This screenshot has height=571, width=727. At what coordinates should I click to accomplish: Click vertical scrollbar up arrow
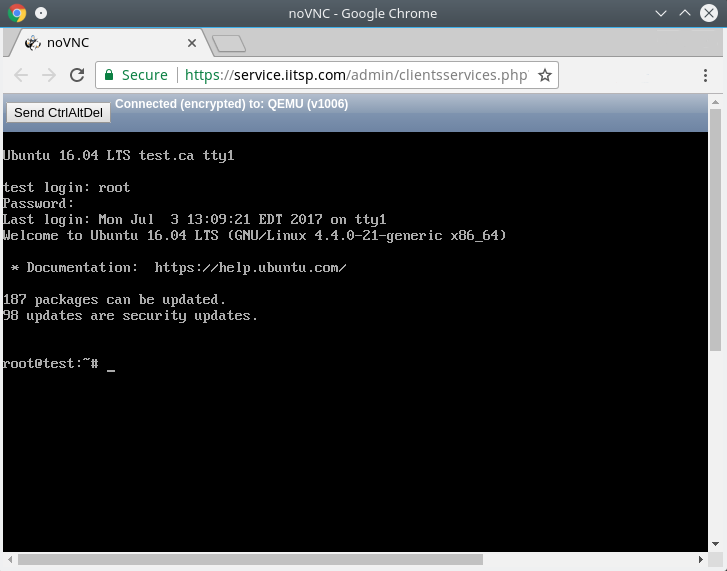point(715,102)
